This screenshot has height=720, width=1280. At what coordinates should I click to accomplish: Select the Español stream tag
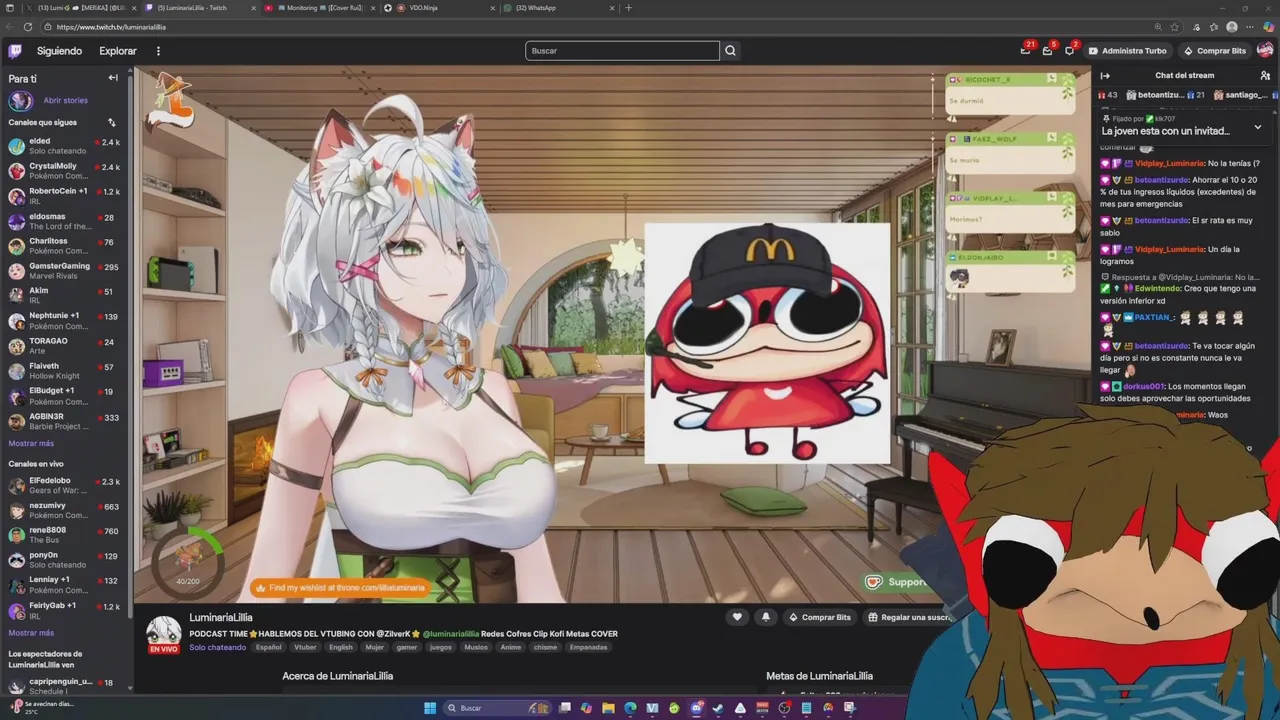[x=269, y=647]
